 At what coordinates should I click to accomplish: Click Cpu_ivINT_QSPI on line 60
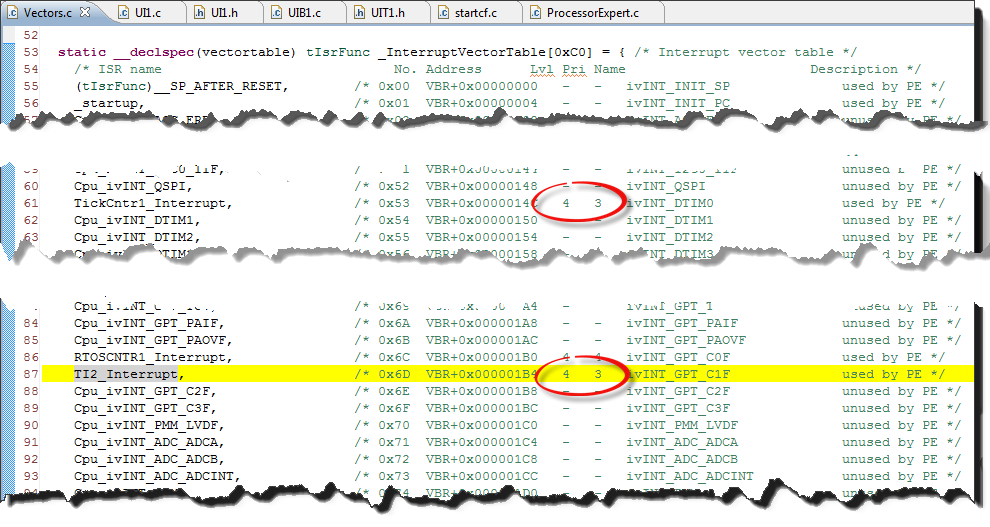(131, 186)
